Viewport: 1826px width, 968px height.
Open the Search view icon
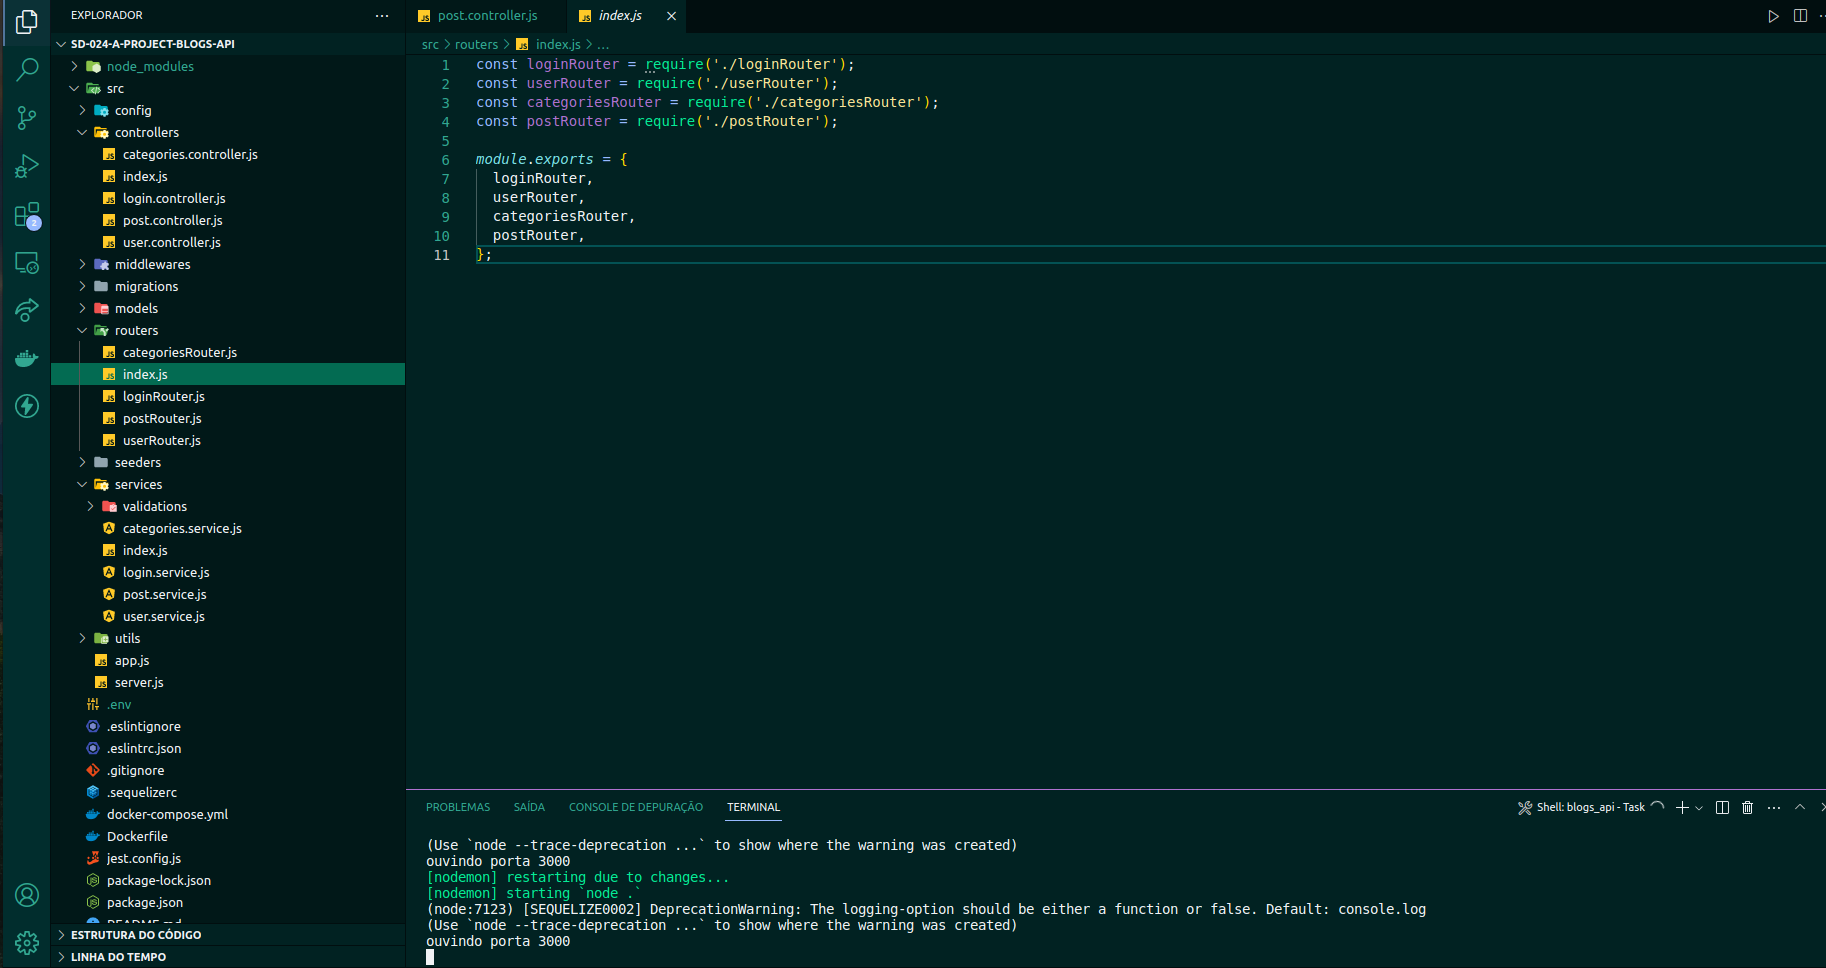(x=27, y=69)
